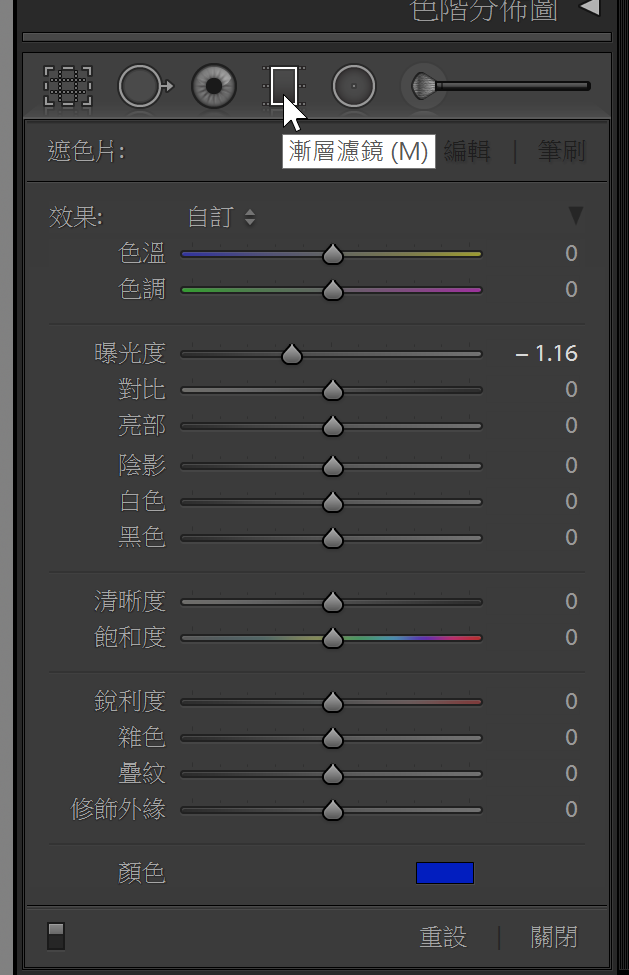Switch the mask mode to 編輯

point(467,152)
